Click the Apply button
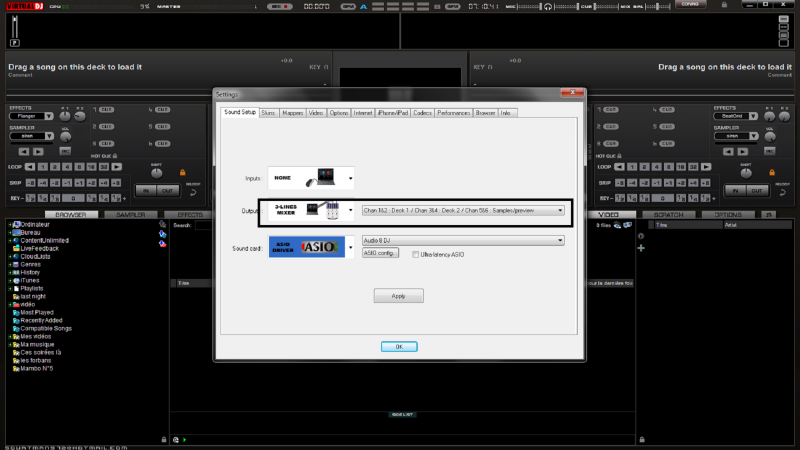800x450 pixels. (398, 296)
